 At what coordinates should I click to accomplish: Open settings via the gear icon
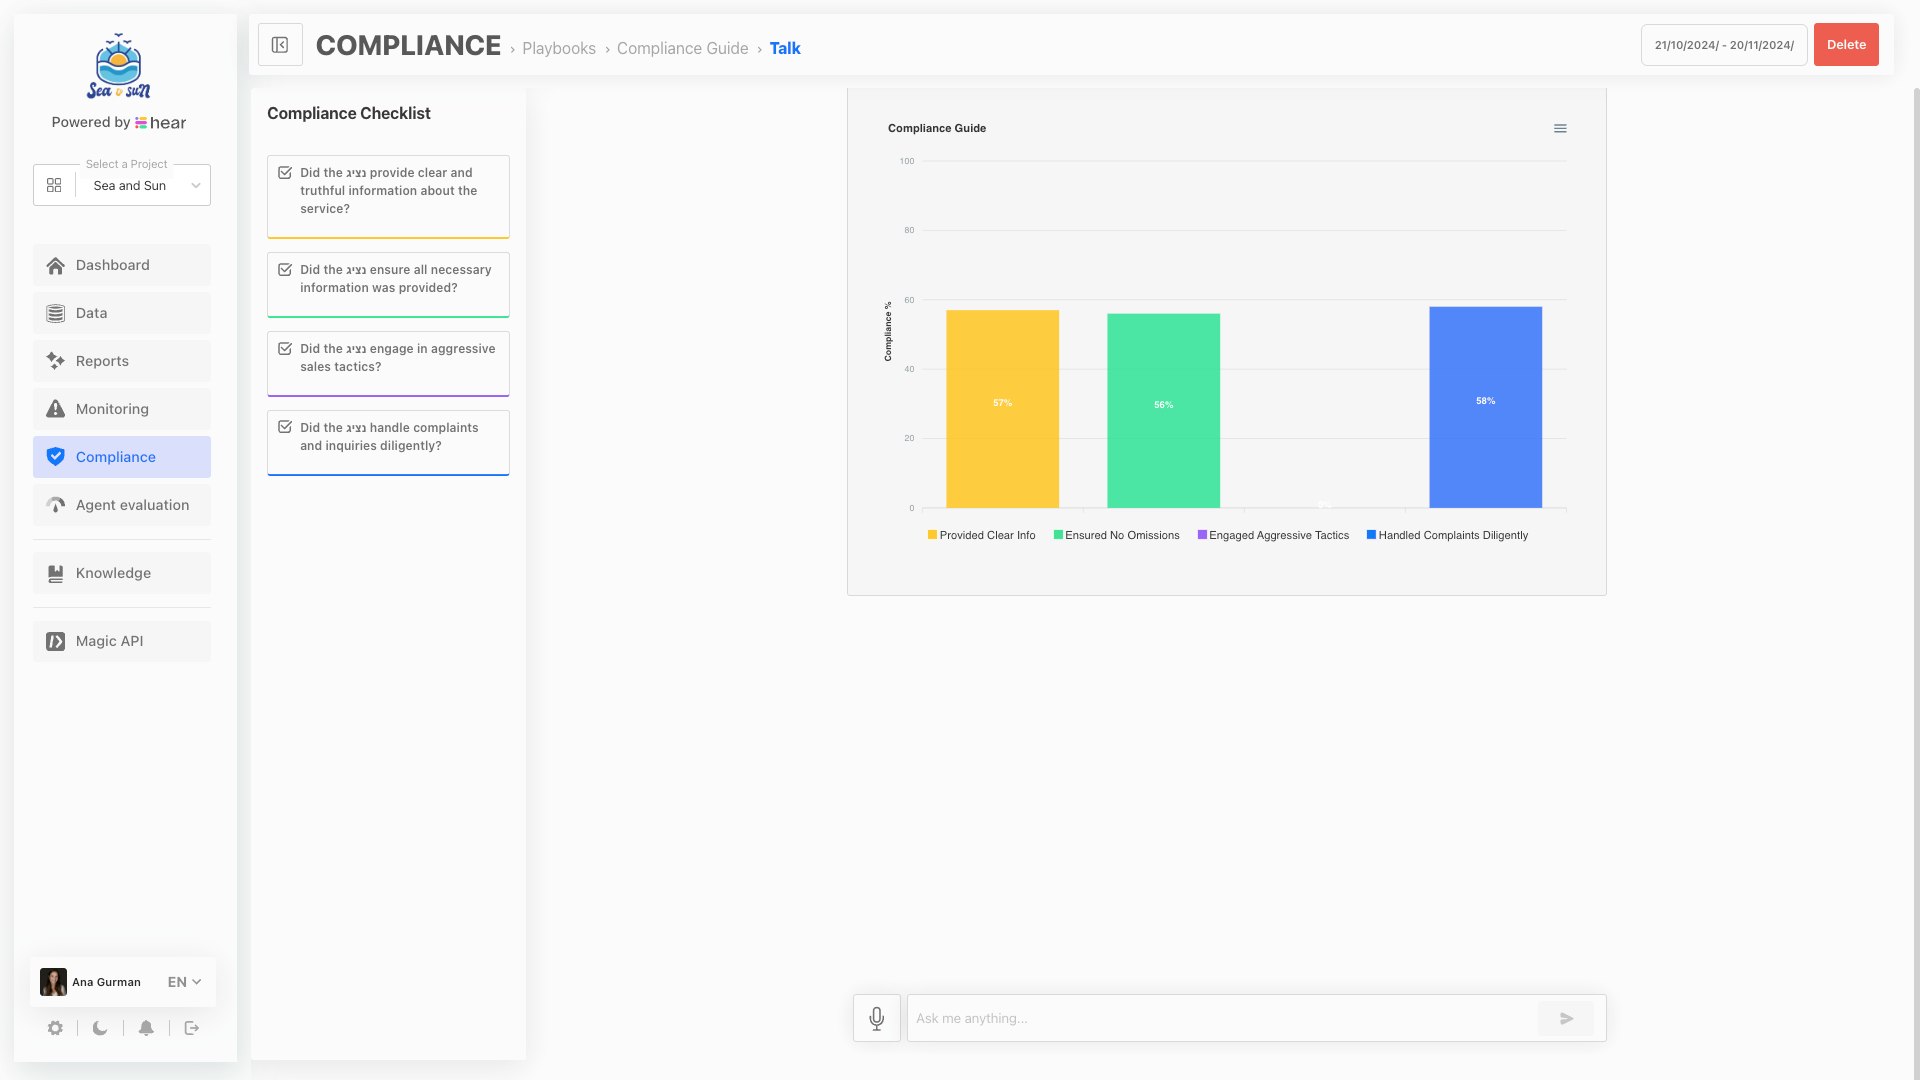pos(55,1028)
